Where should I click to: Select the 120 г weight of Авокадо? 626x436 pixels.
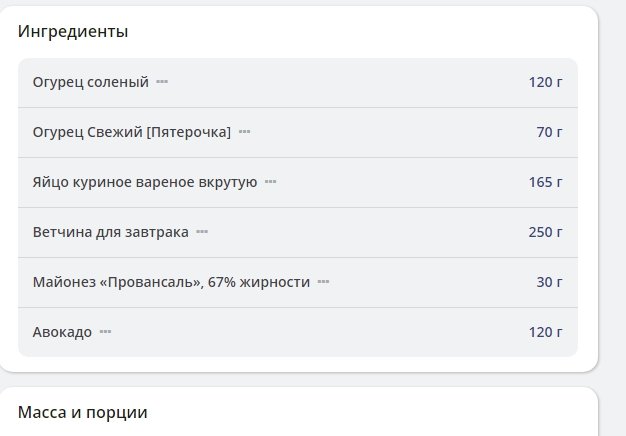click(x=545, y=332)
